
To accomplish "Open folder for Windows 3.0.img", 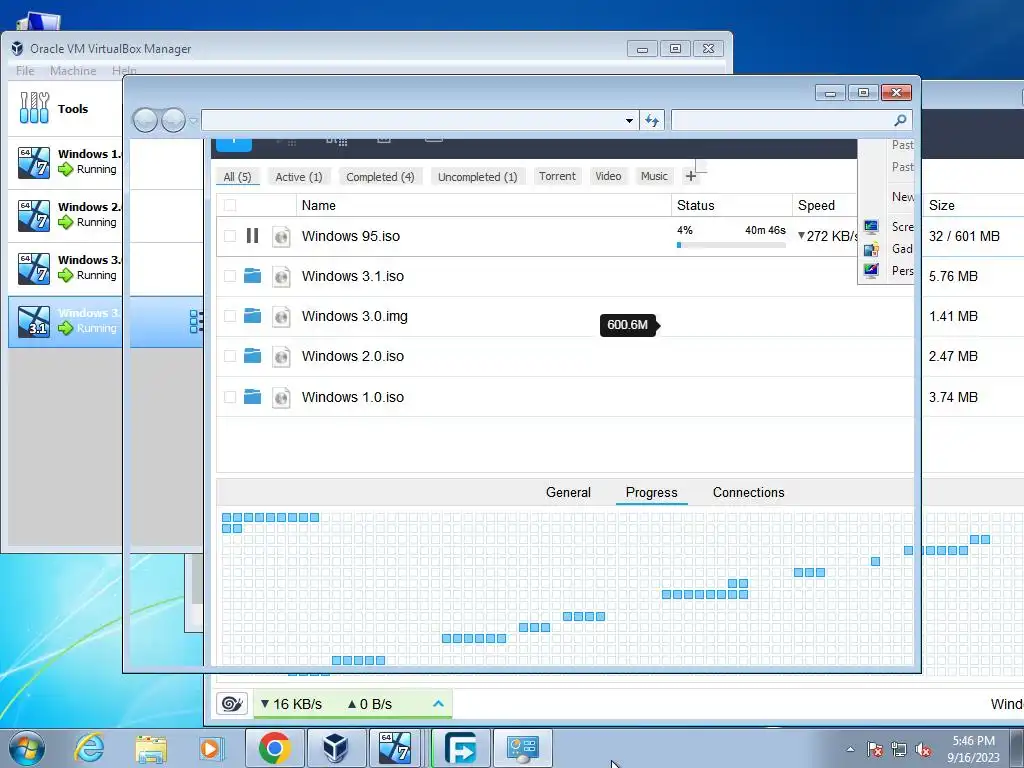I will click(252, 316).
